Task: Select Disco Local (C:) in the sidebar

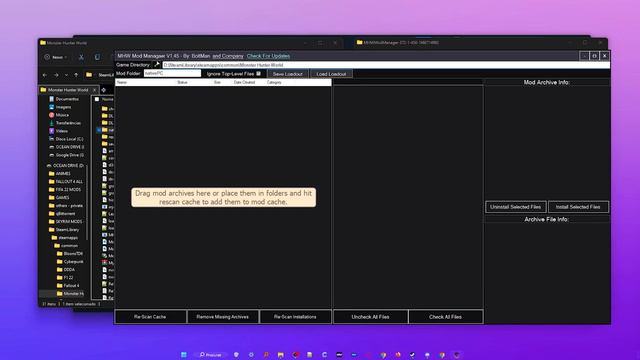Action: tap(66, 139)
